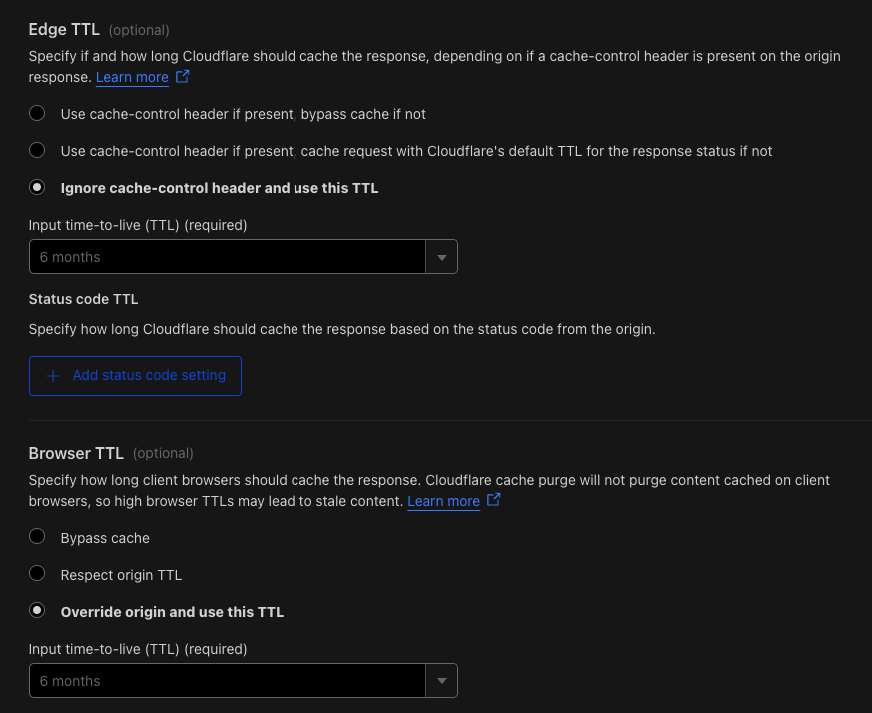Click the plus icon in Add status code setting

click(x=53, y=377)
